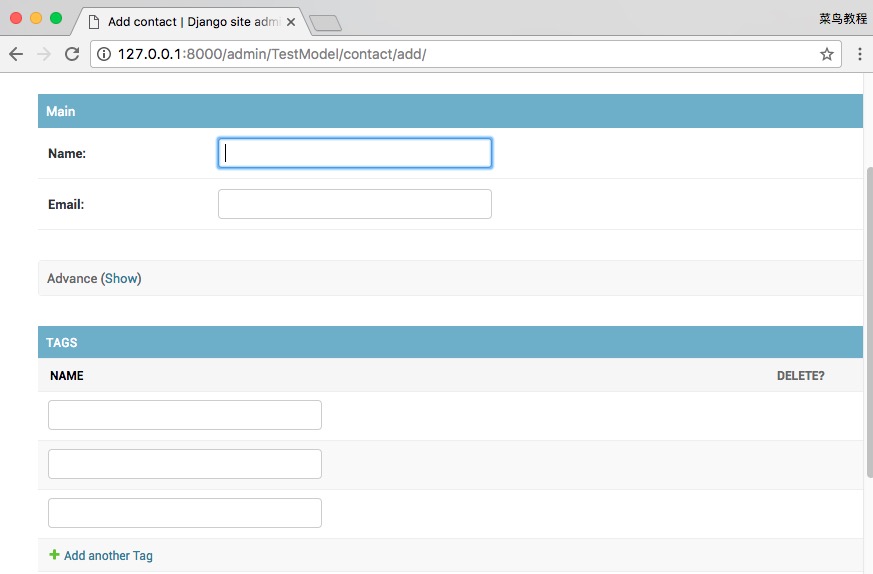Close the Add contact tab
Screen dimensions: 873x574
(291, 21)
